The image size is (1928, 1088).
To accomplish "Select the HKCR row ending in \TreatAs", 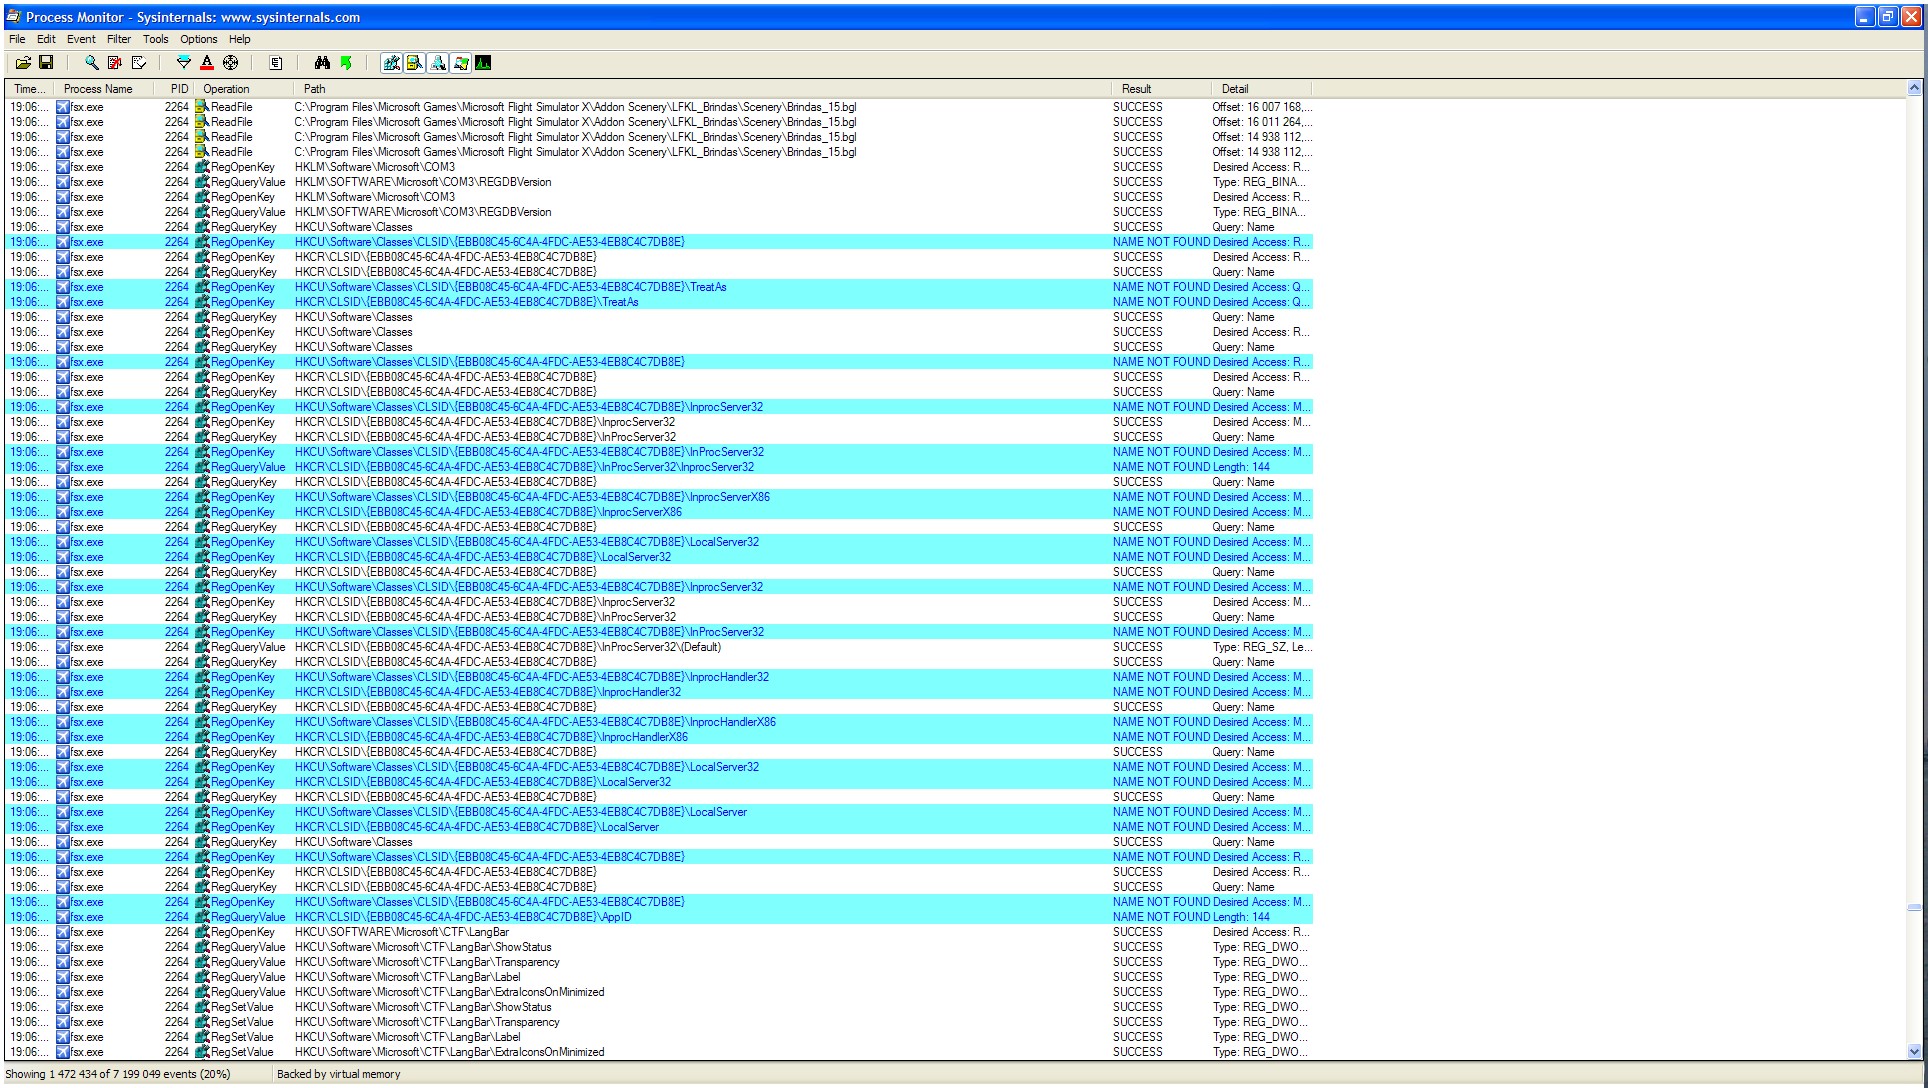I will click(659, 302).
